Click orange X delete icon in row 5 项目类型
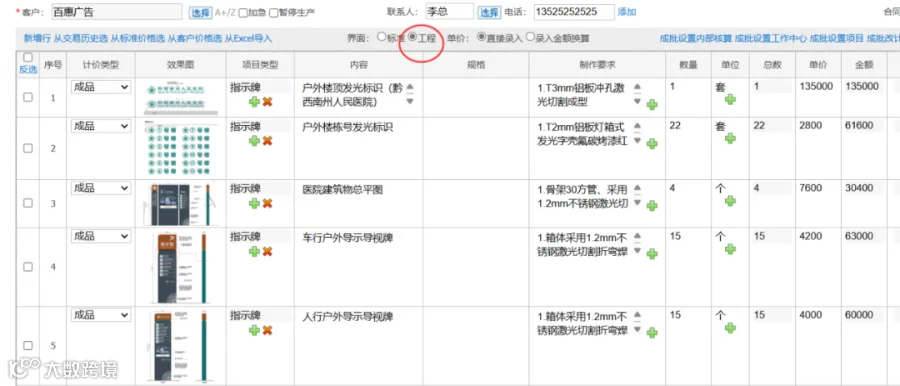The width and height of the screenshot is (900, 386). click(x=267, y=330)
